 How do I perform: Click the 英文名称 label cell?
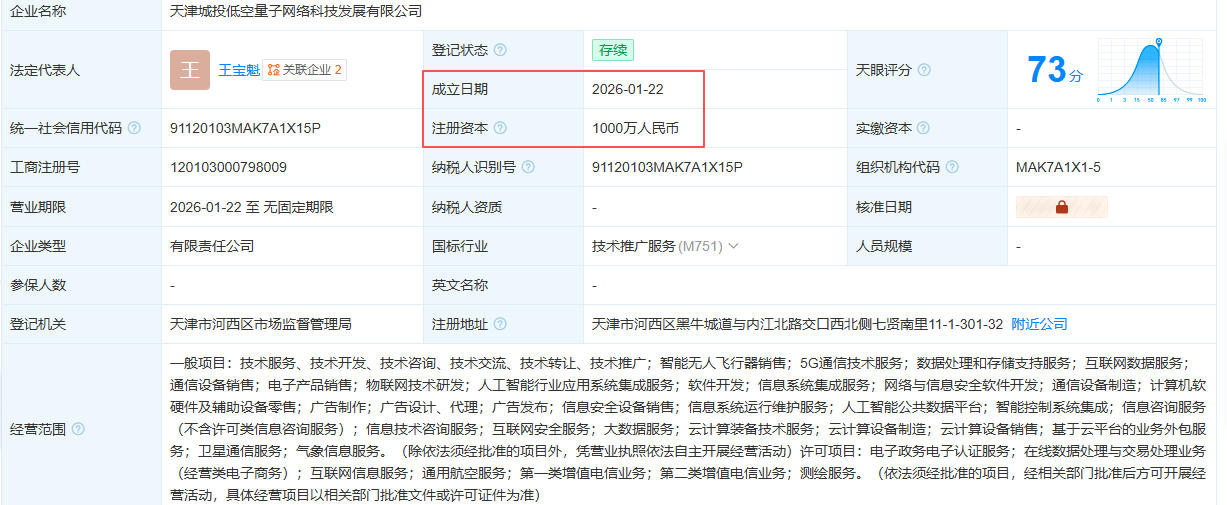tap(503, 285)
